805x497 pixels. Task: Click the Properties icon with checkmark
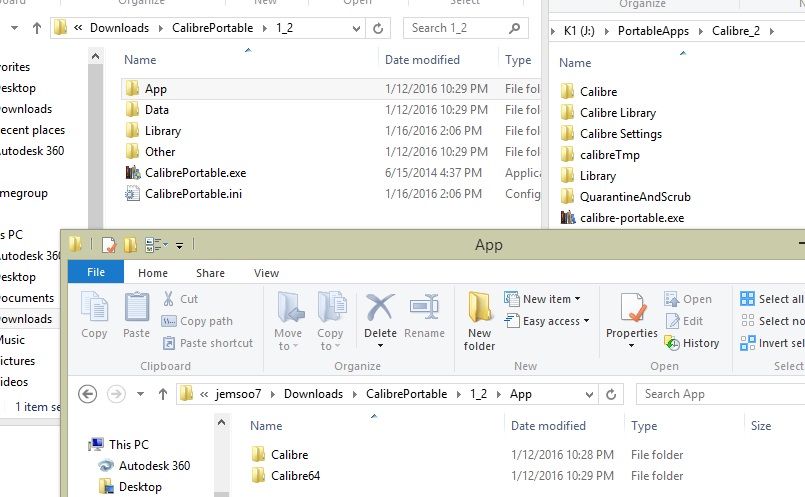click(x=632, y=308)
